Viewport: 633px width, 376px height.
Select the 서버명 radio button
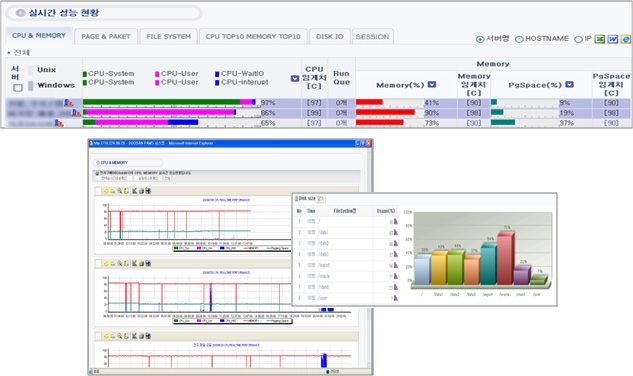tap(480, 39)
